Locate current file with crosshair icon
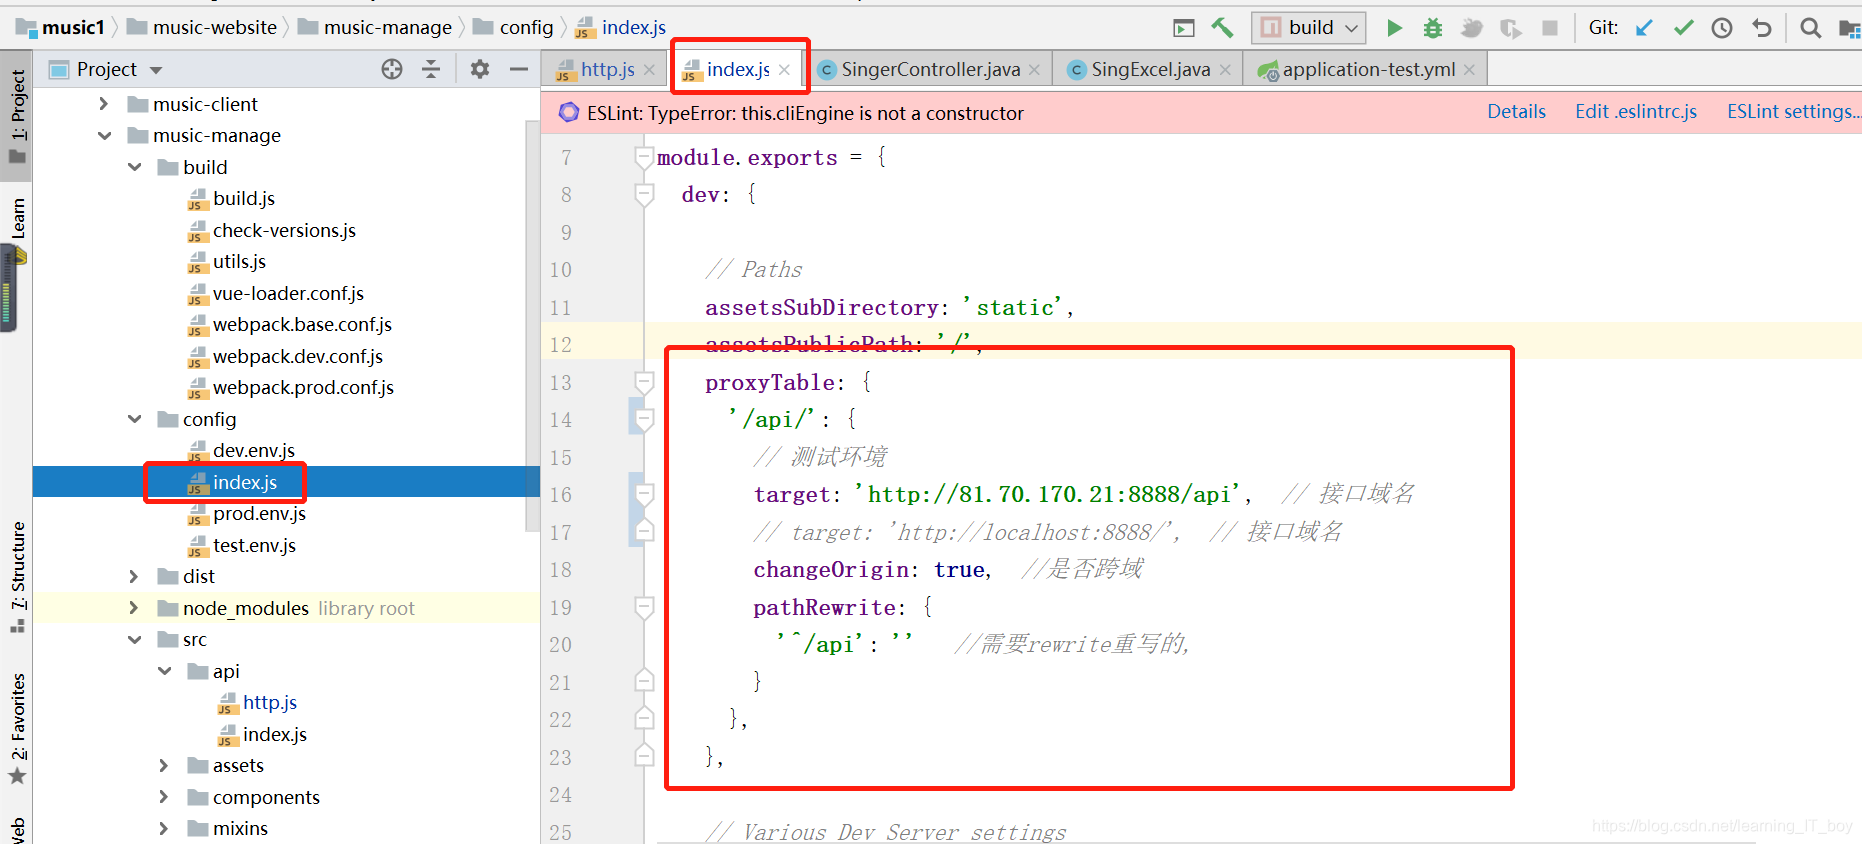 coord(392,69)
